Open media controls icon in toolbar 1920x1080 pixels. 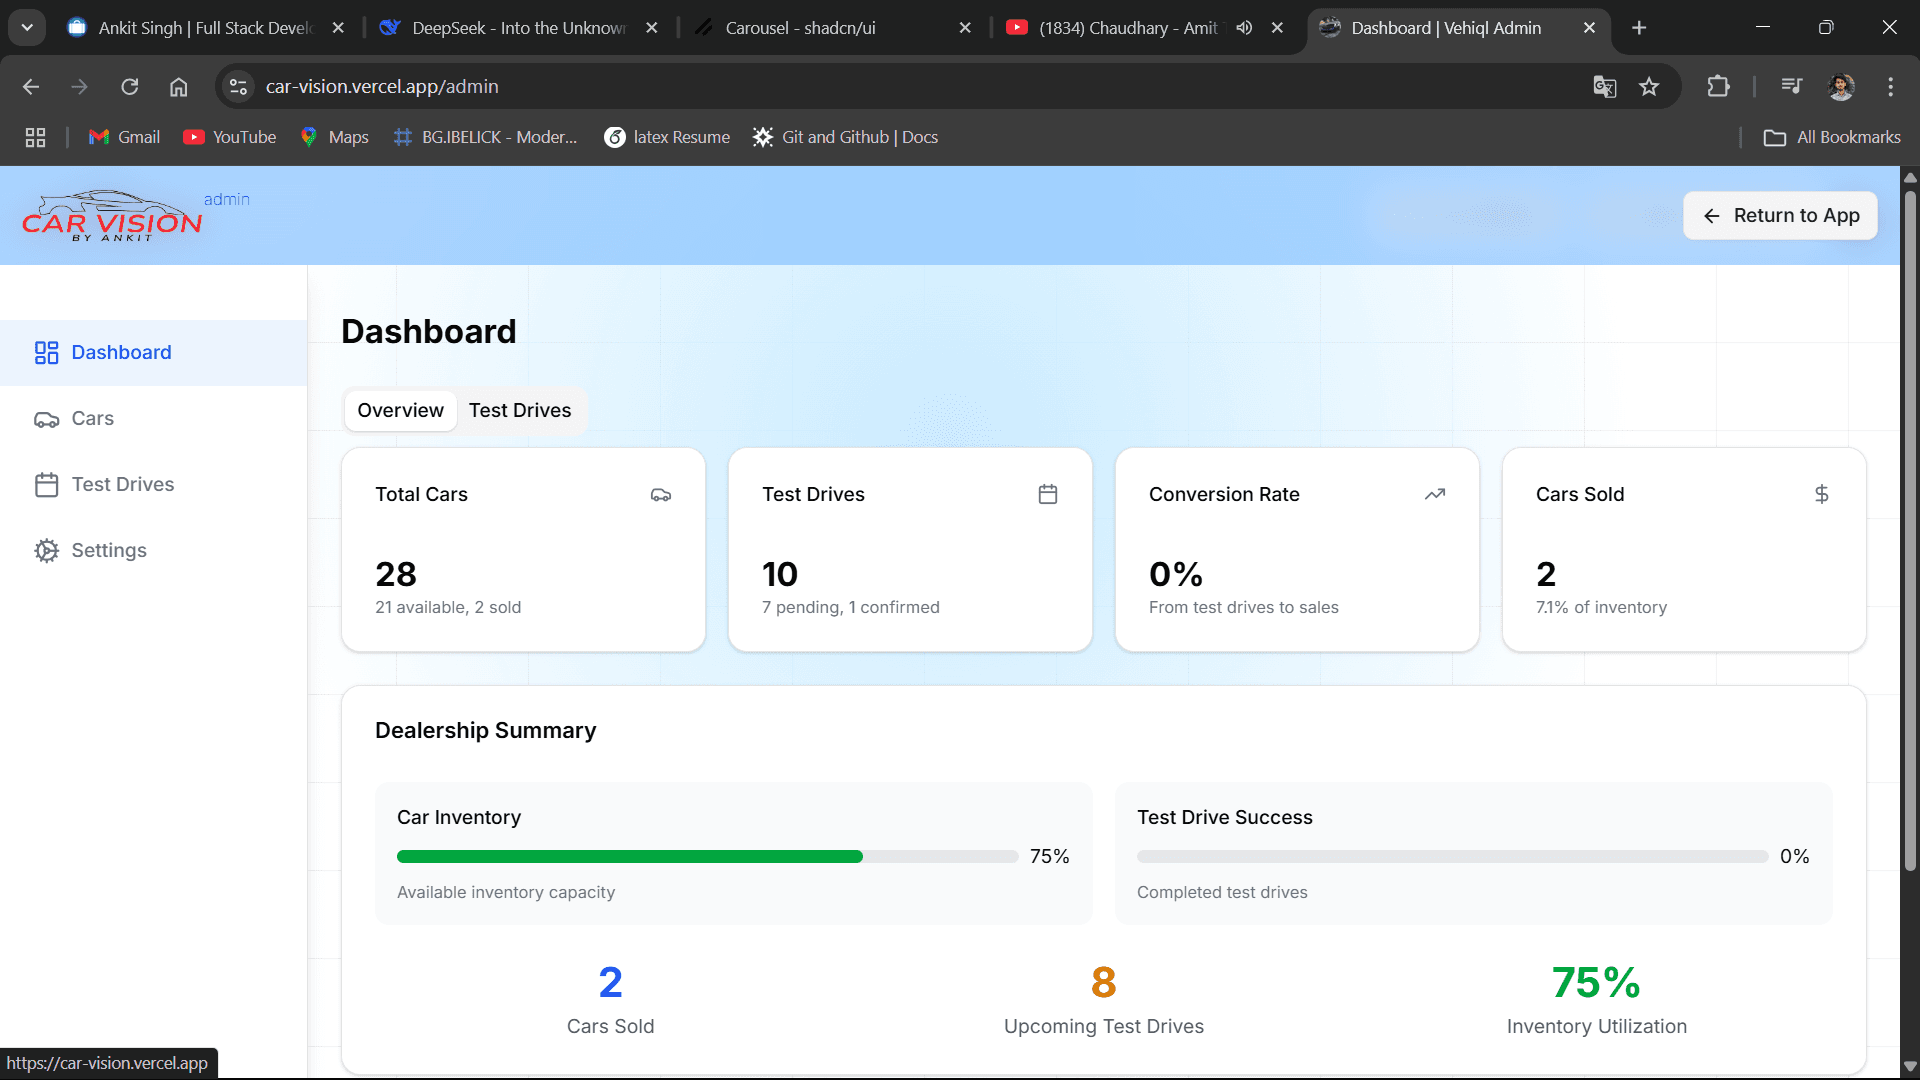[x=1791, y=87]
